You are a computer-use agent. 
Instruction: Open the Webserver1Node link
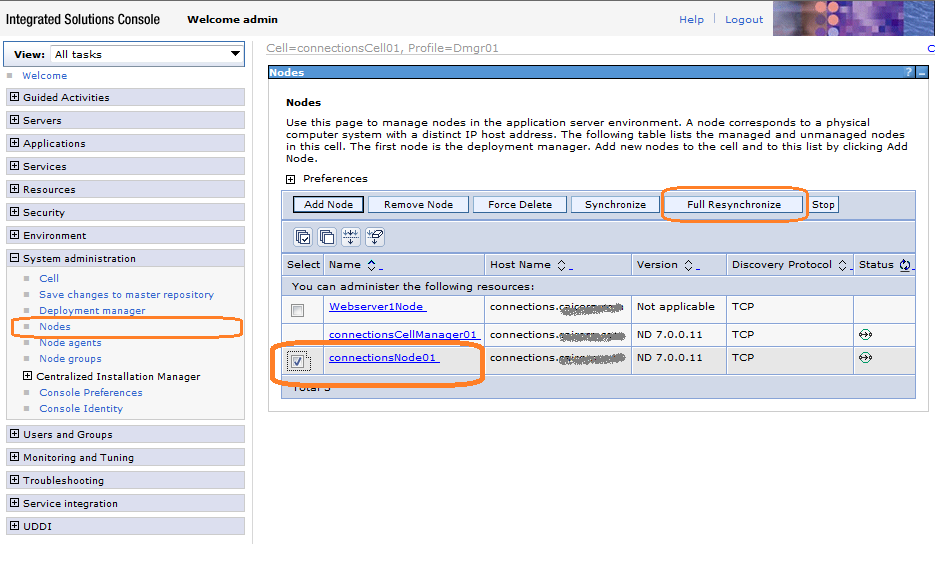point(377,307)
